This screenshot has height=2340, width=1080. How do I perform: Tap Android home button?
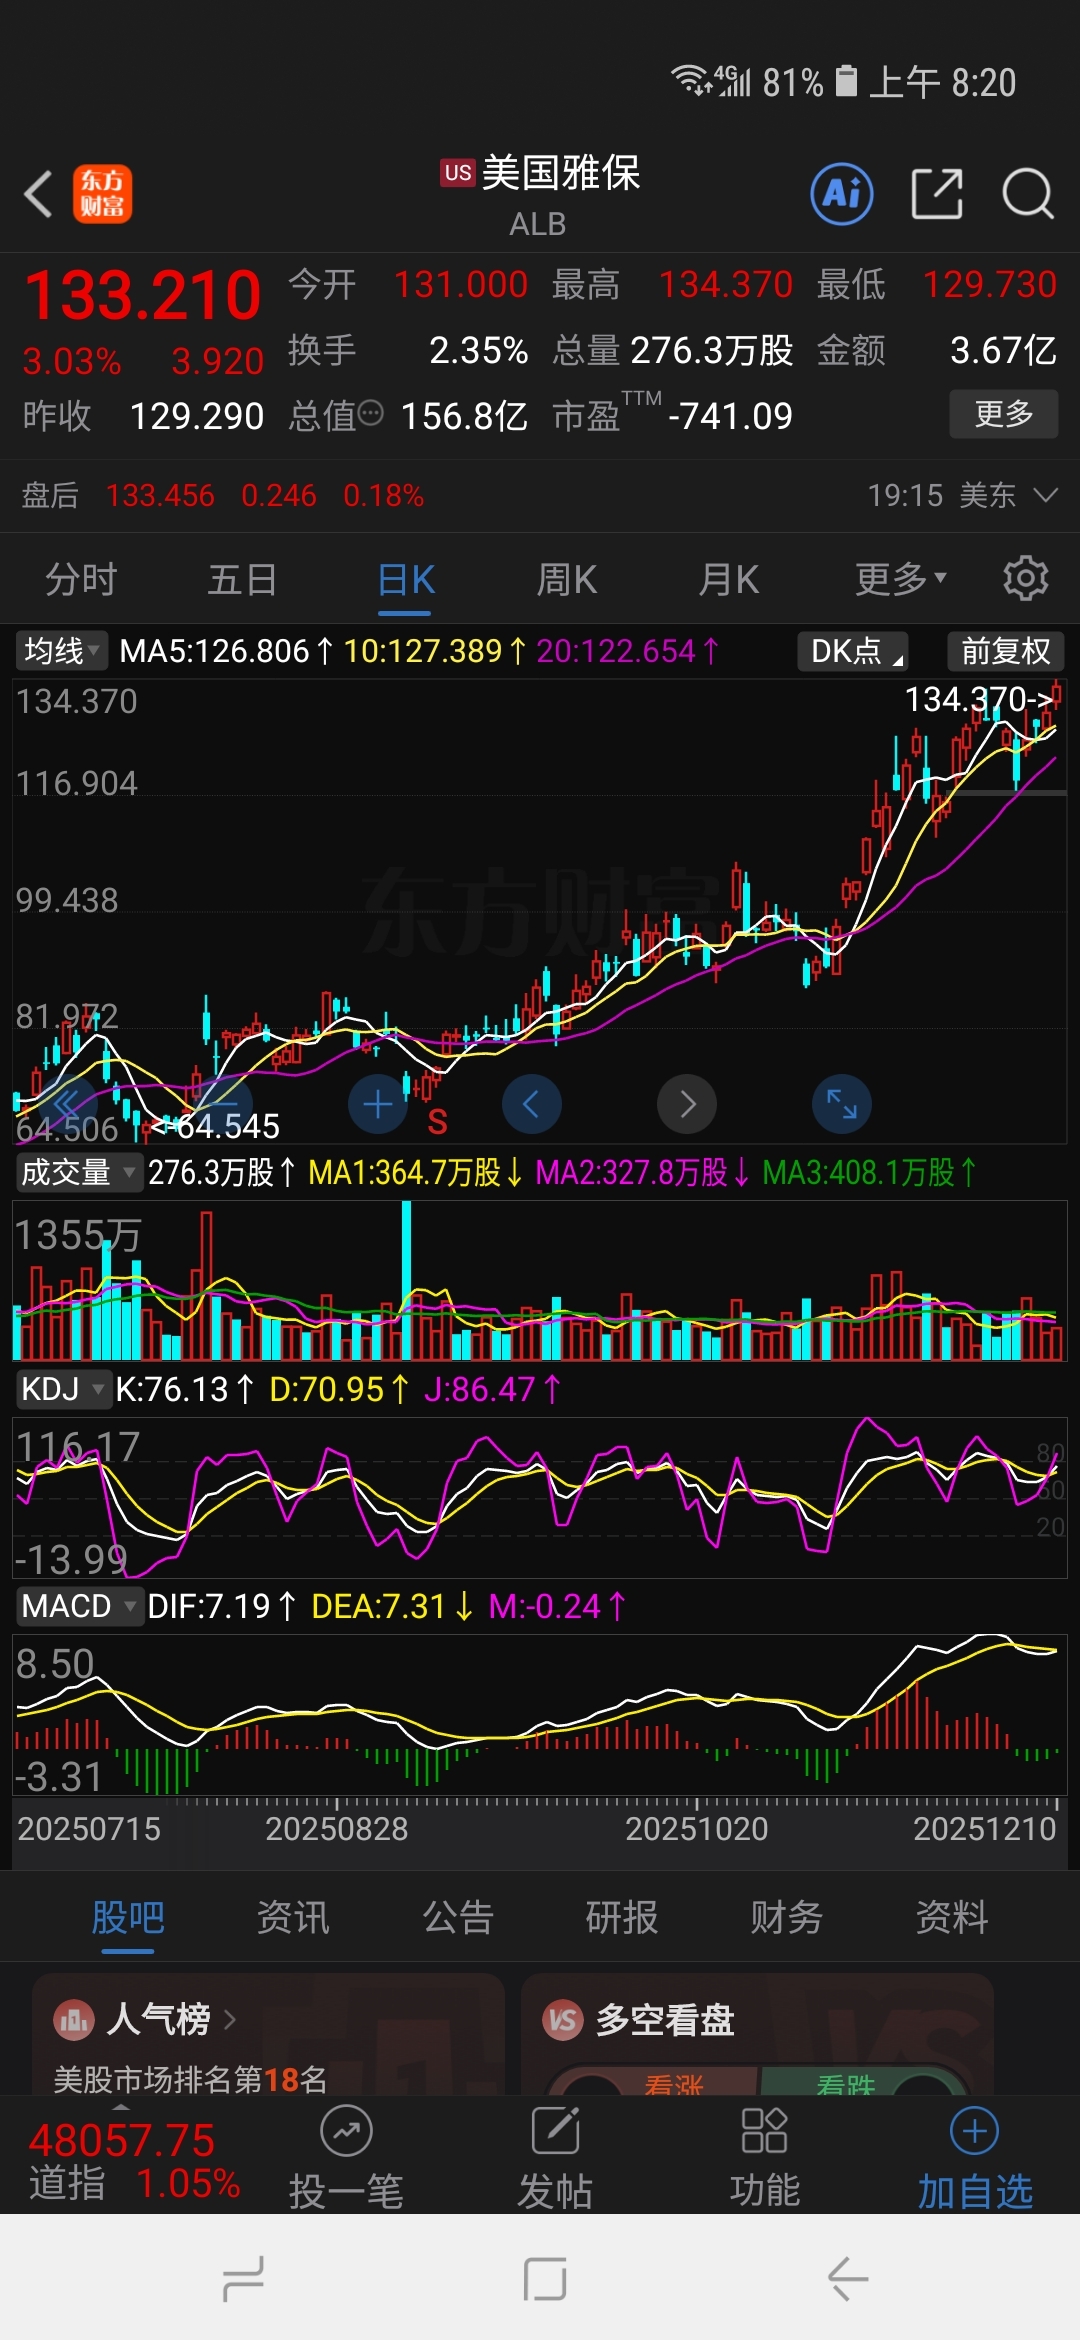(545, 2279)
